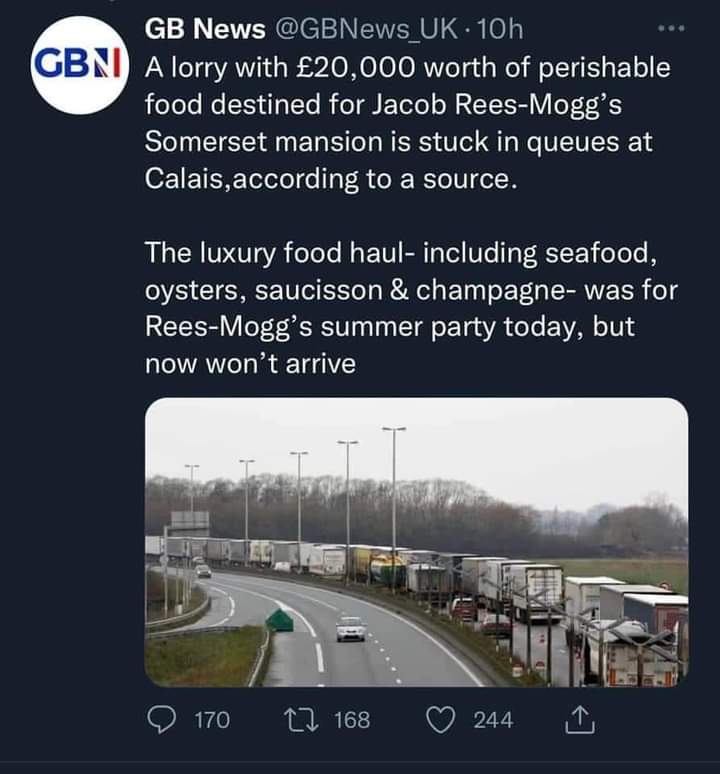Click the GB News display name

[x=205, y=30]
